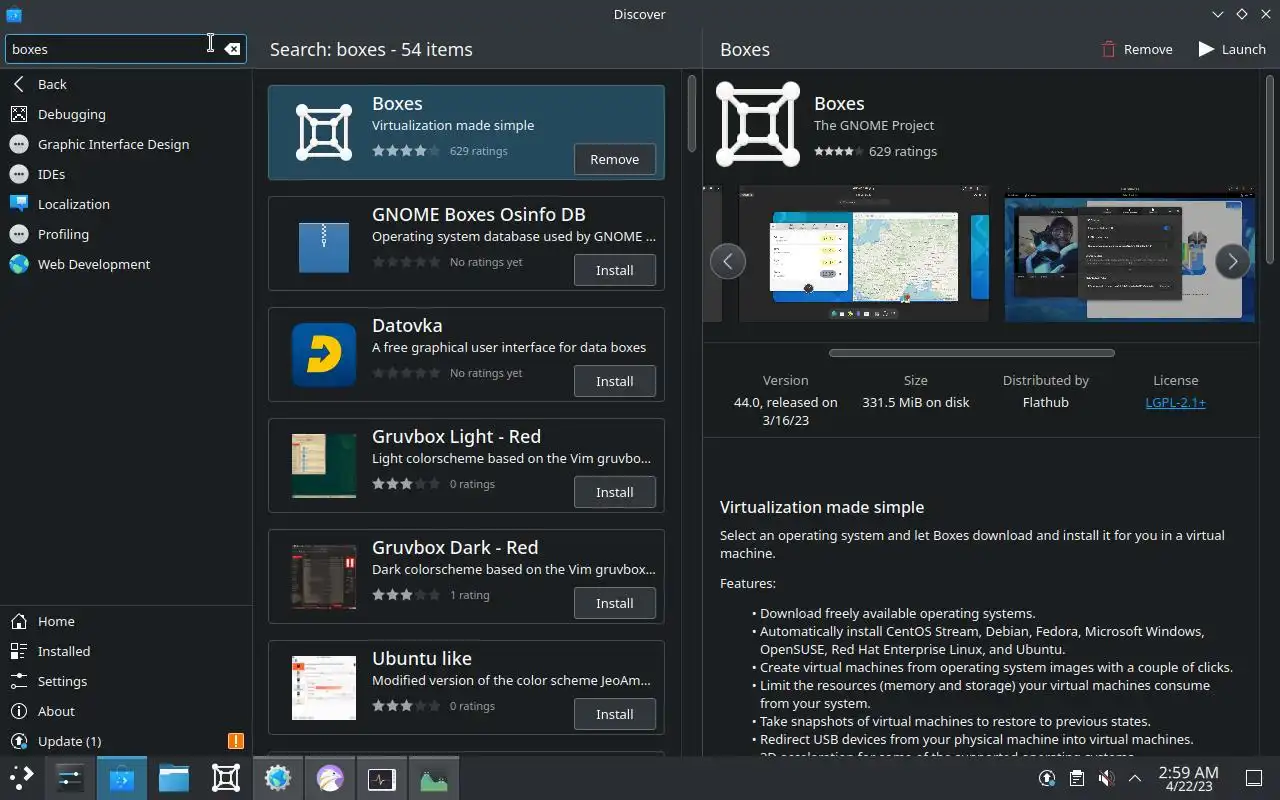
Task: Click the orange update warning badge
Action: [236, 741]
